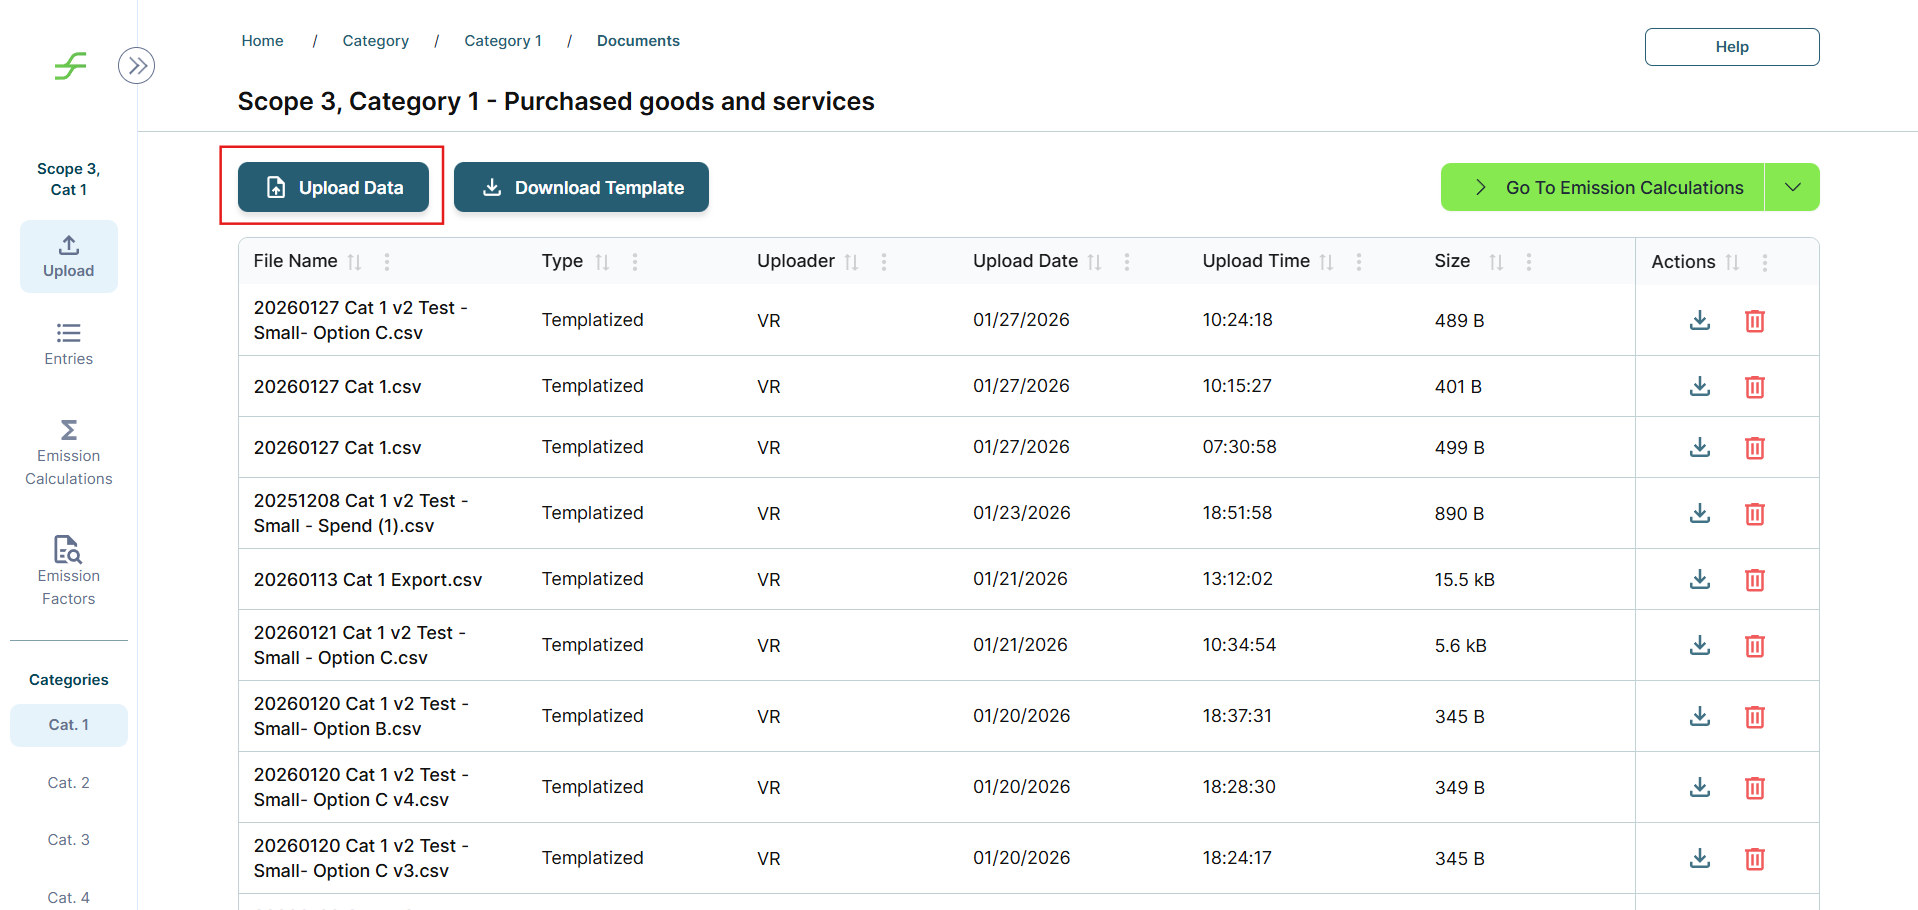
Task: Download the 20260113 Cat 1 Export.csv file
Action: [1699, 579]
